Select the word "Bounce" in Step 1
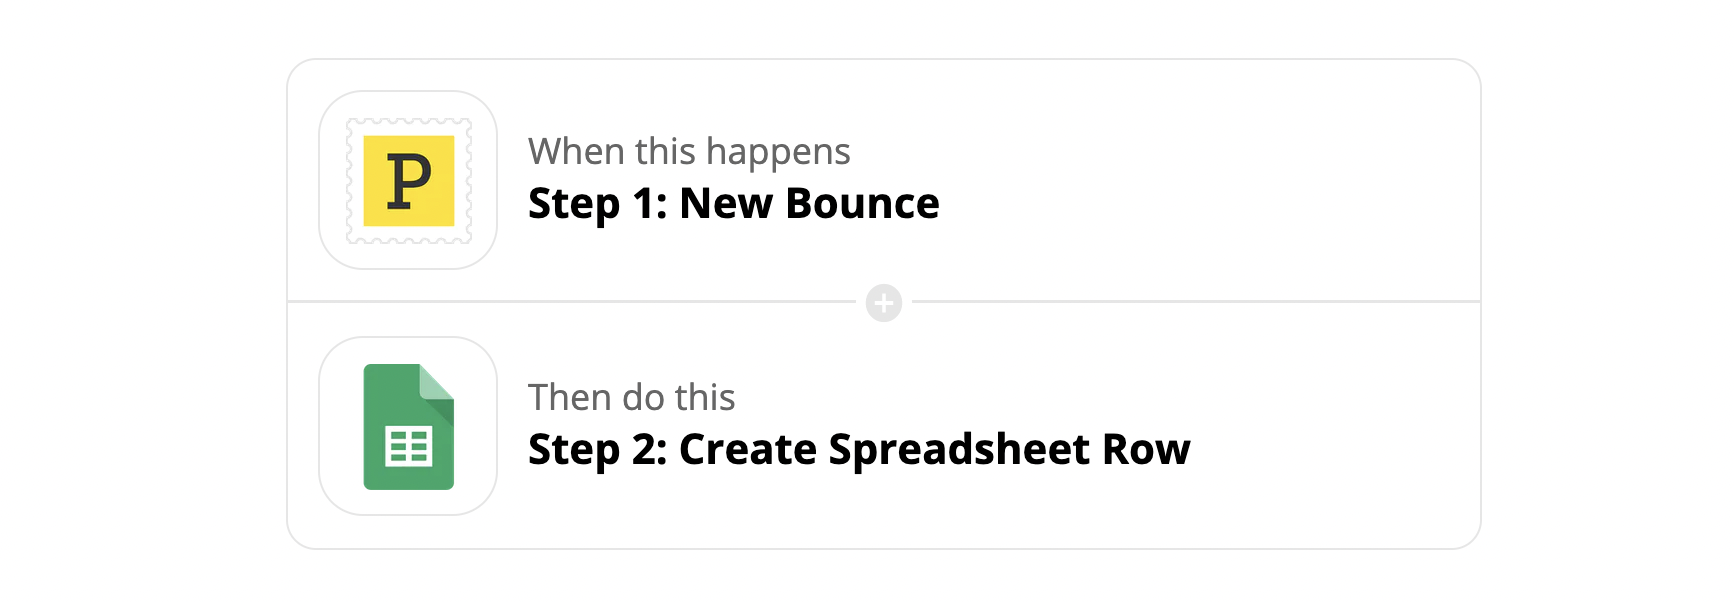The height and width of the screenshot is (602, 1734). click(862, 204)
